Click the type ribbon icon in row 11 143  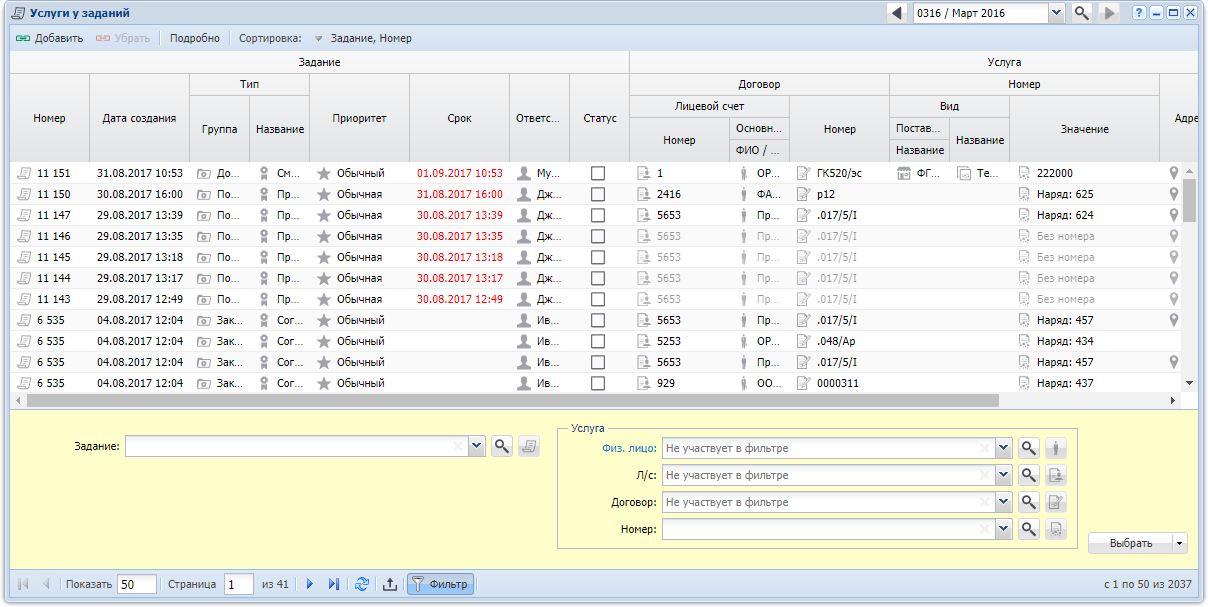pos(264,299)
